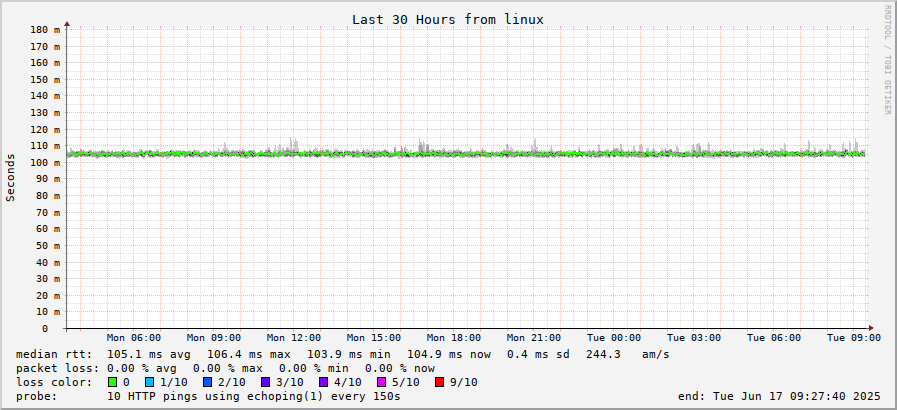Click the 'Mon 18:00' time label

(x=454, y=338)
